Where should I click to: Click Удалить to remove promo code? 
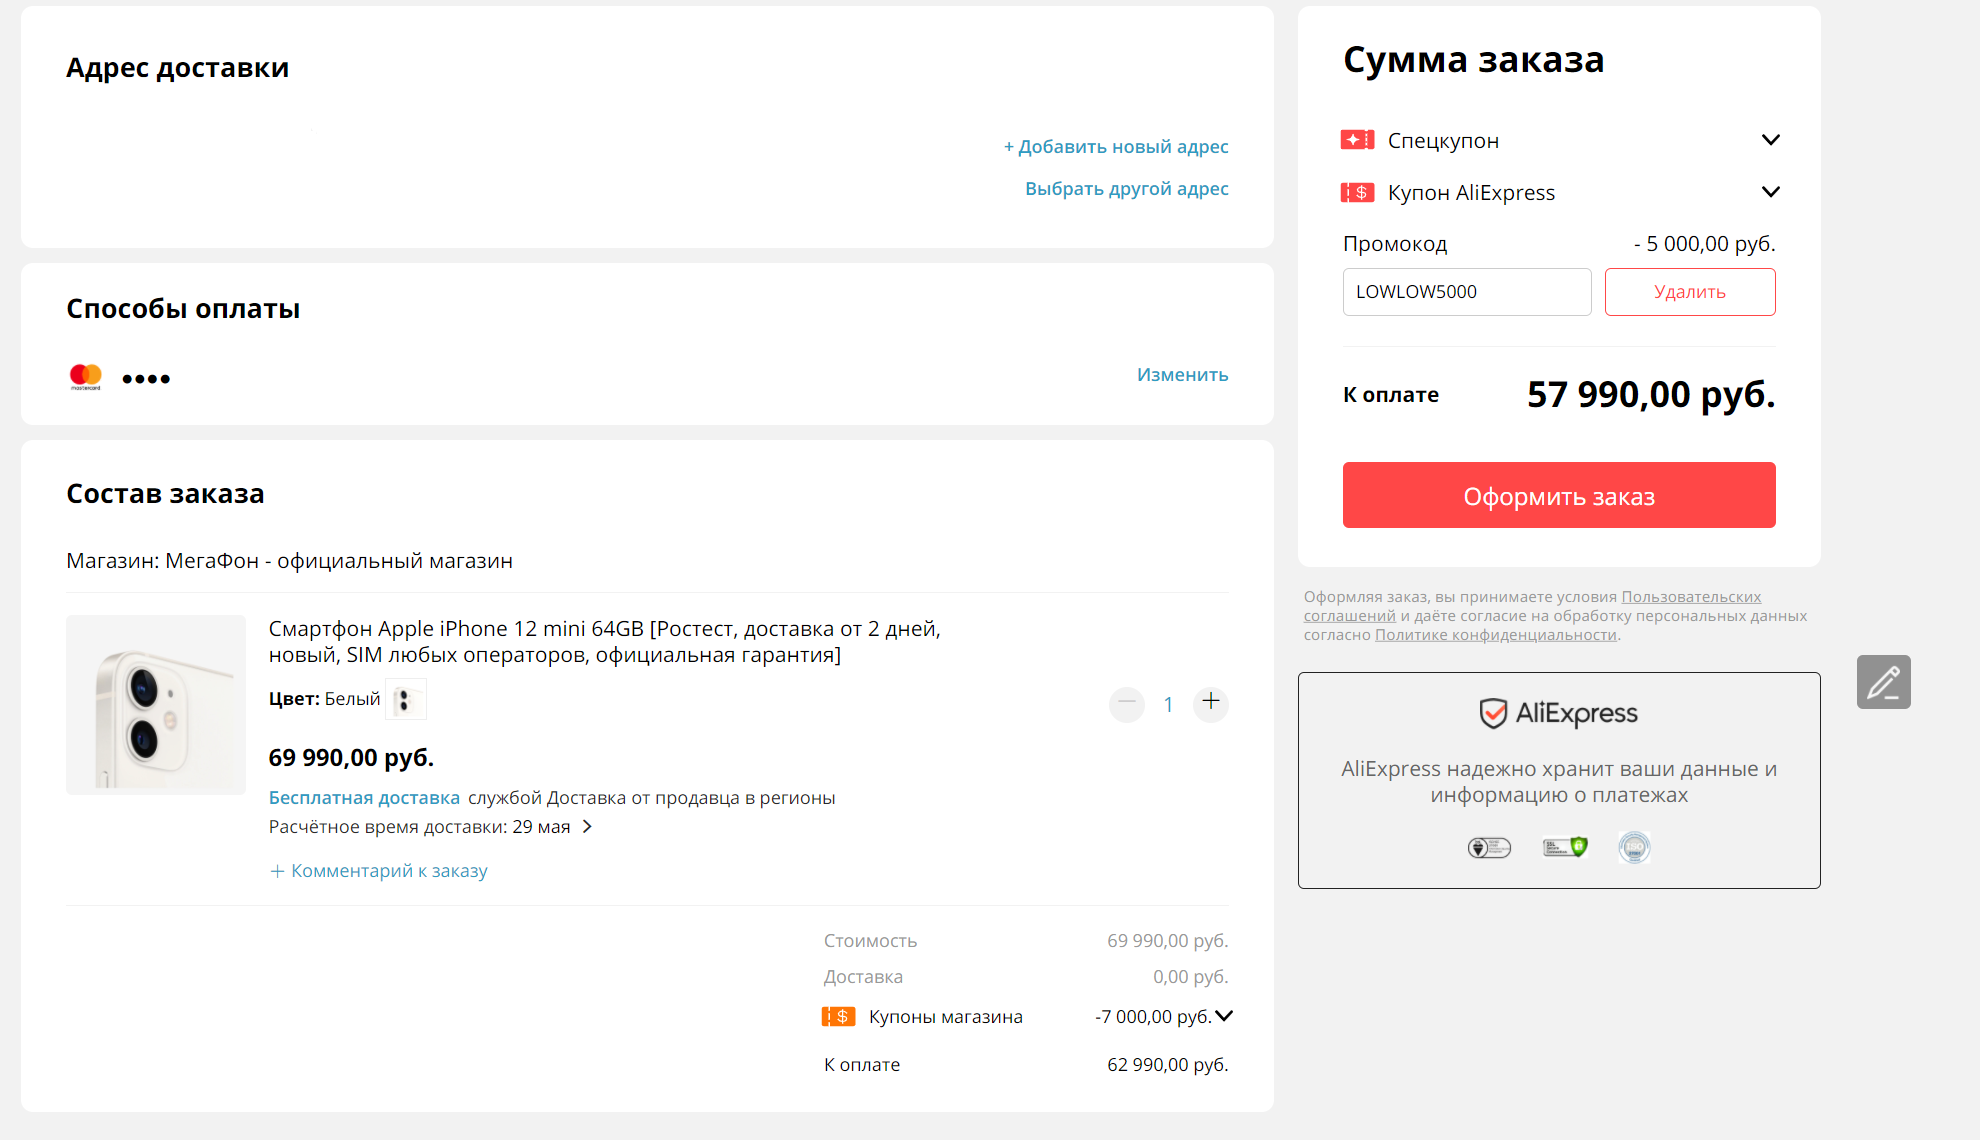1689,292
